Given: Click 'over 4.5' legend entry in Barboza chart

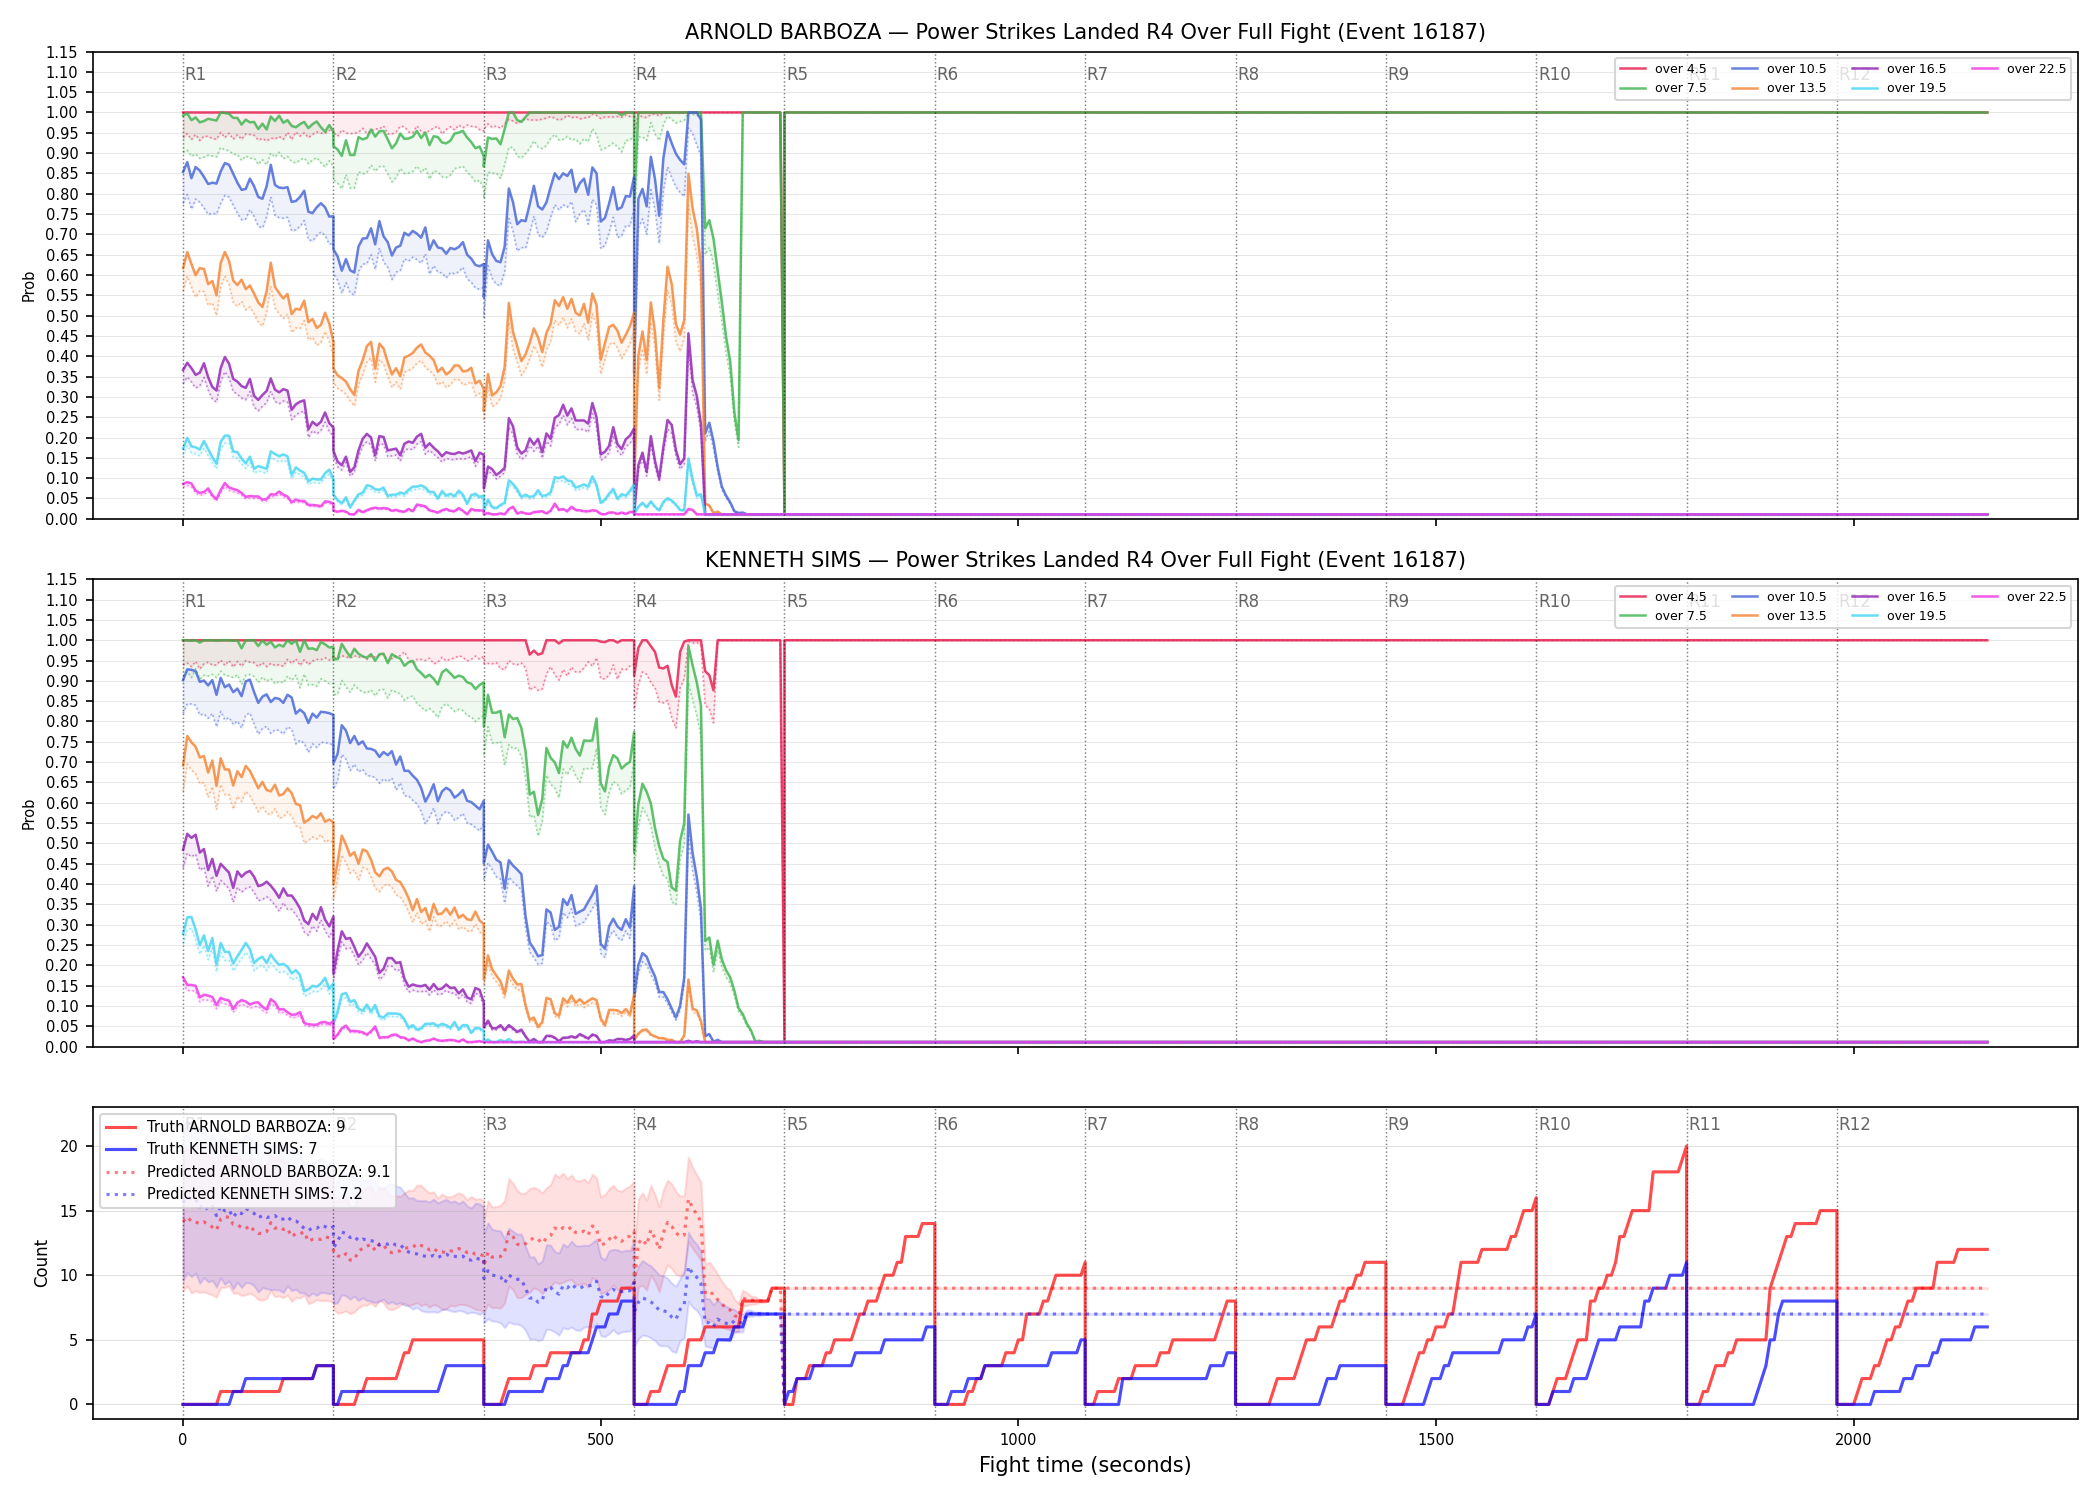Looking at the screenshot, I should [1664, 69].
